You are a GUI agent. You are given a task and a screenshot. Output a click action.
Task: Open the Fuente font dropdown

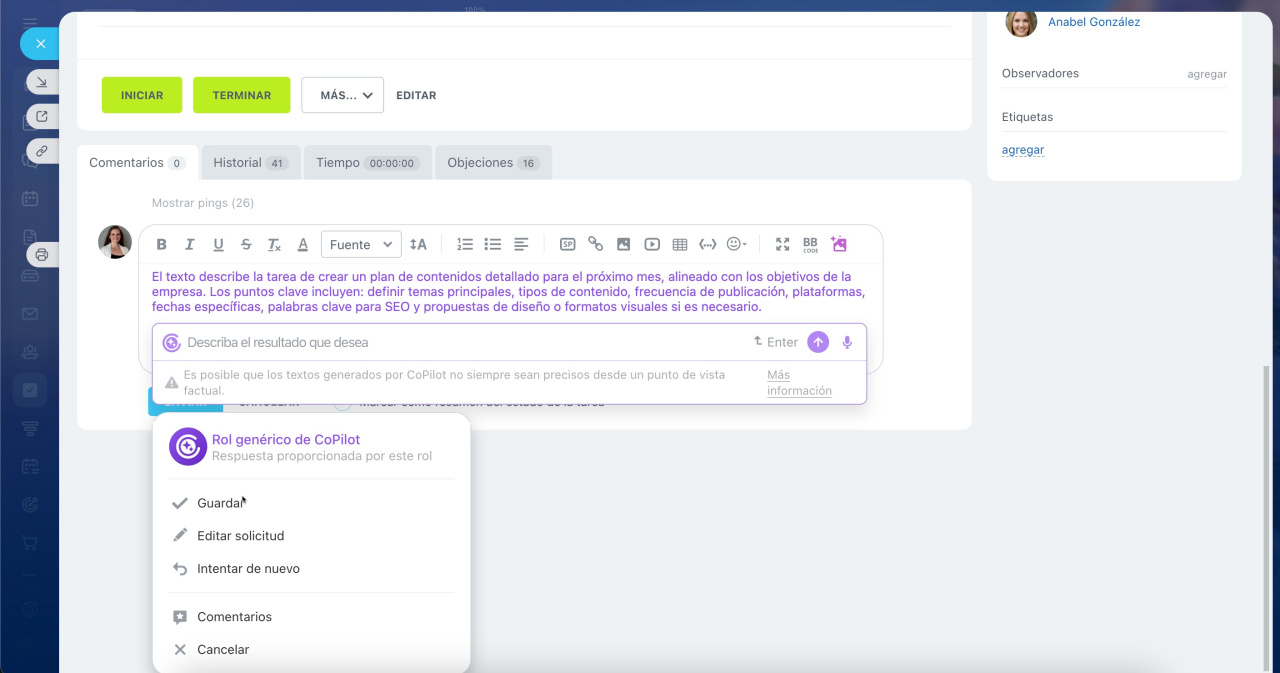[361, 245]
